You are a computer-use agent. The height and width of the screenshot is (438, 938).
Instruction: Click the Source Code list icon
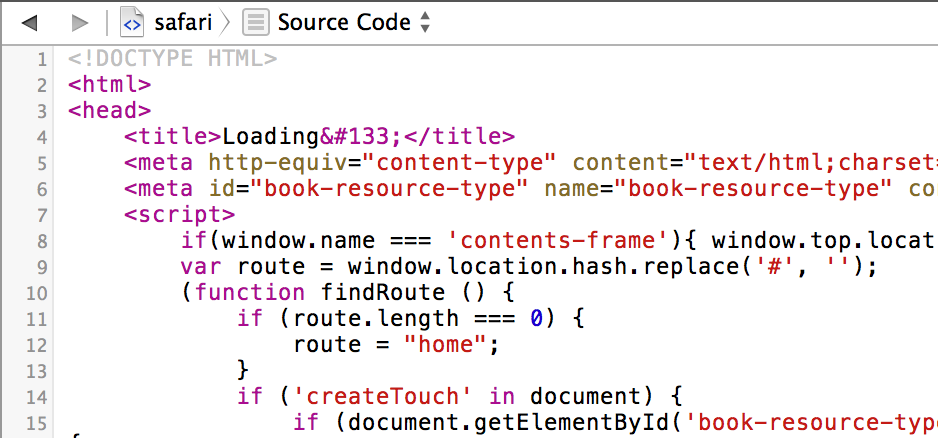point(256,22)
